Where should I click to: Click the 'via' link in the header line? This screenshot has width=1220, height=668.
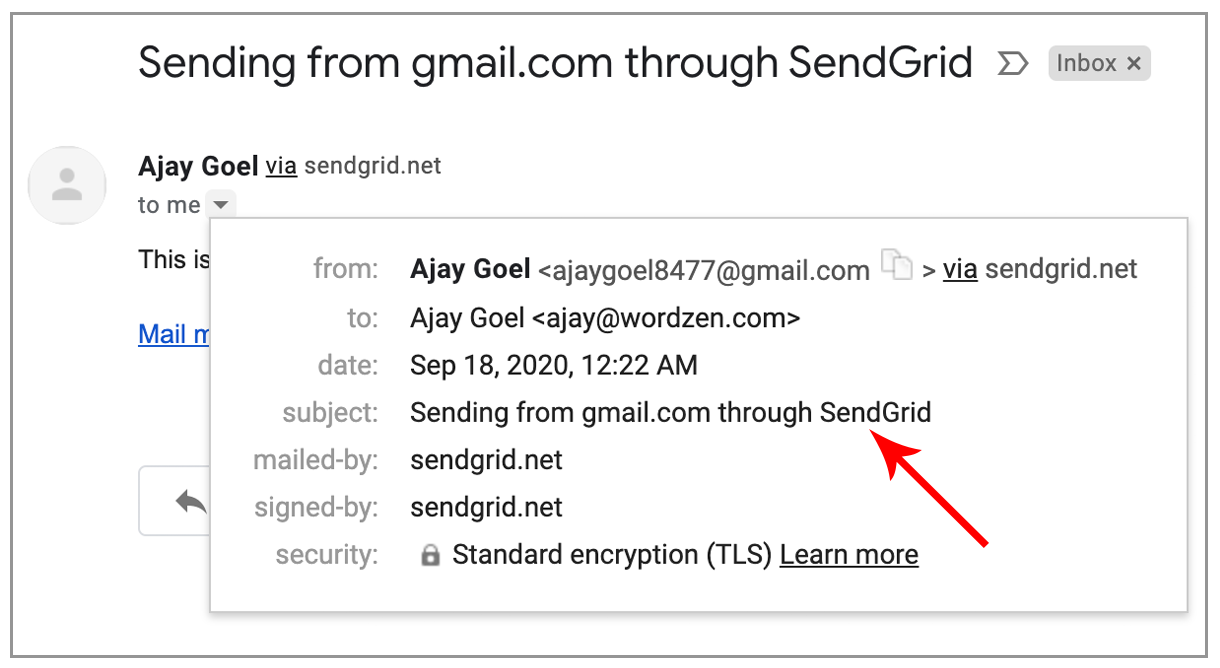coord(281,166)
